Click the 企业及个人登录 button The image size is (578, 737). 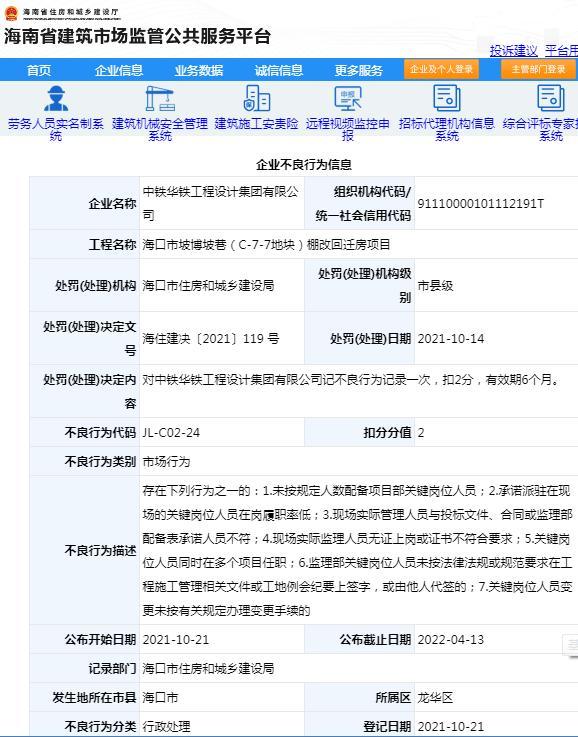[x=441, y=70]
